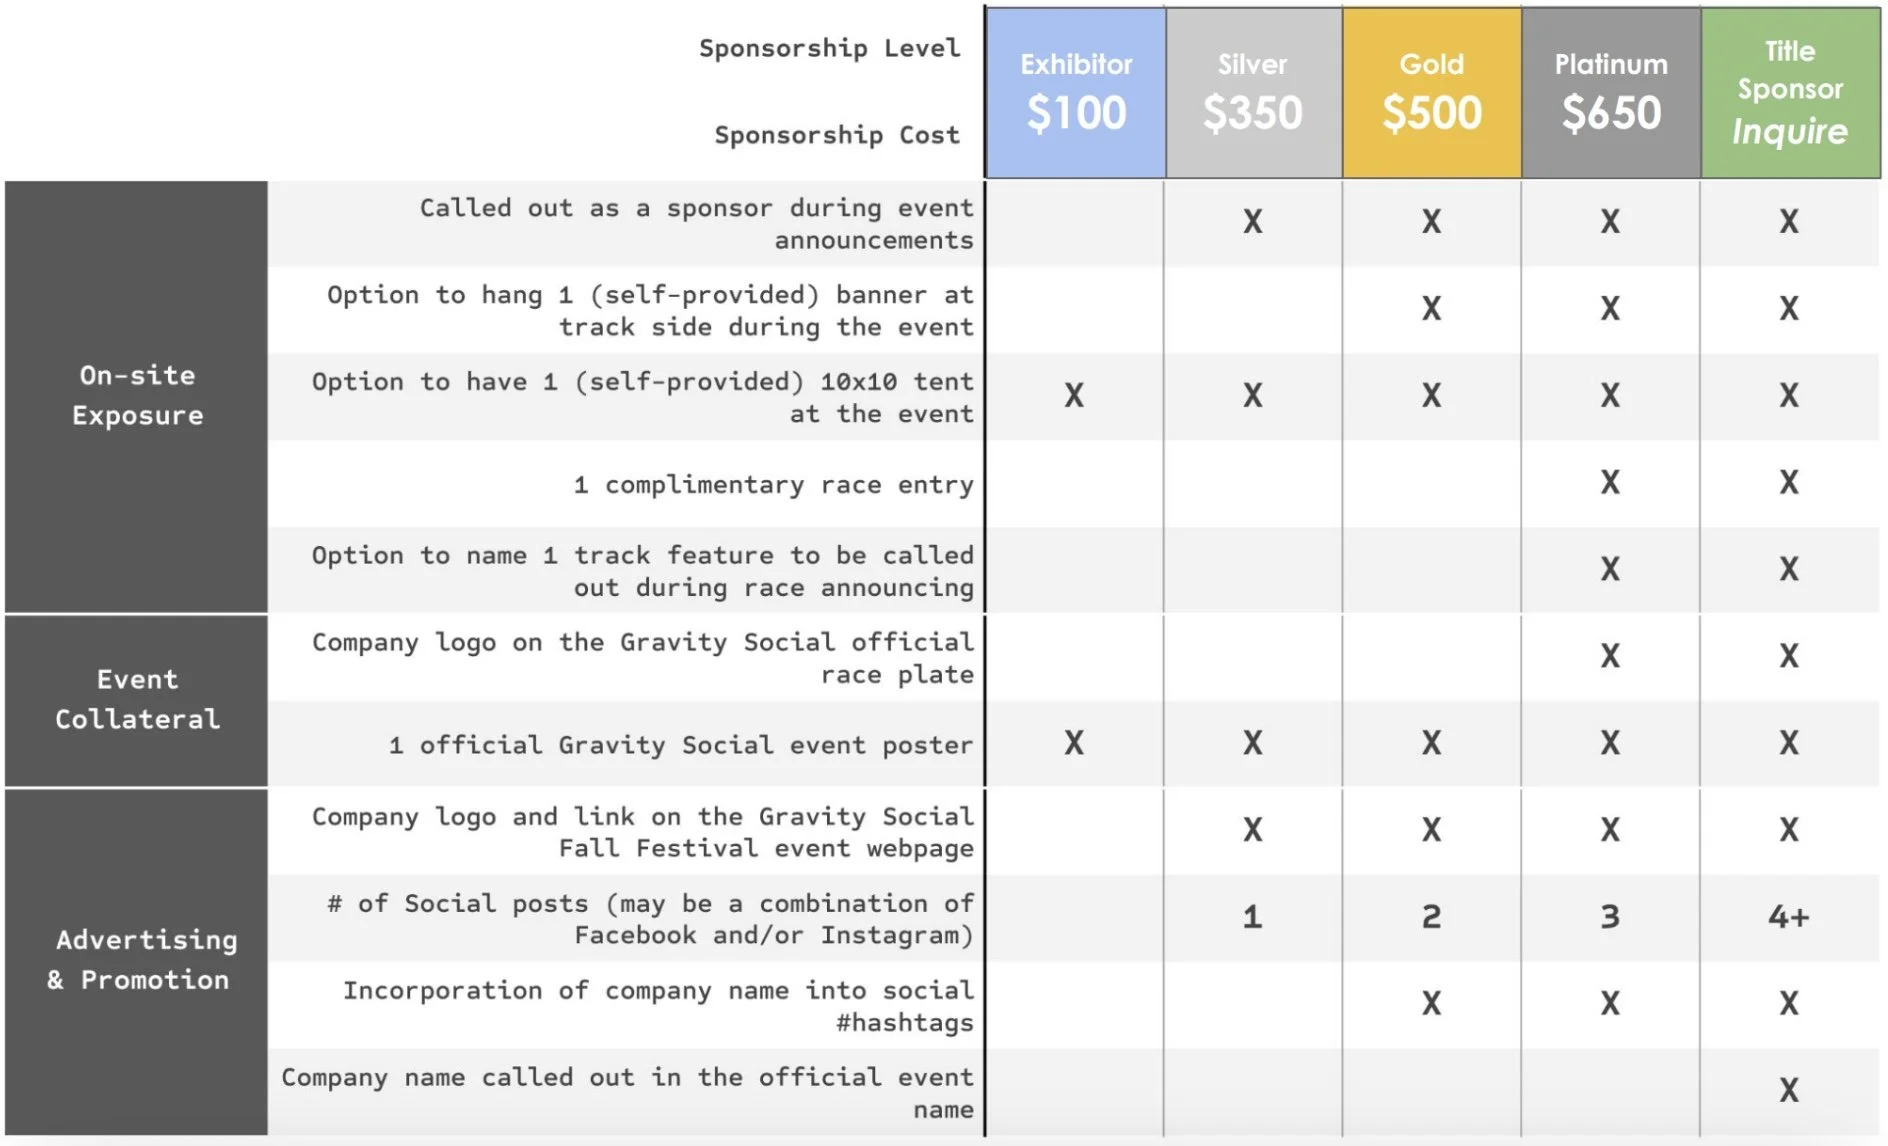
Task: Click the Gold X for track side banner
Action: click(x=1432, y=308)
